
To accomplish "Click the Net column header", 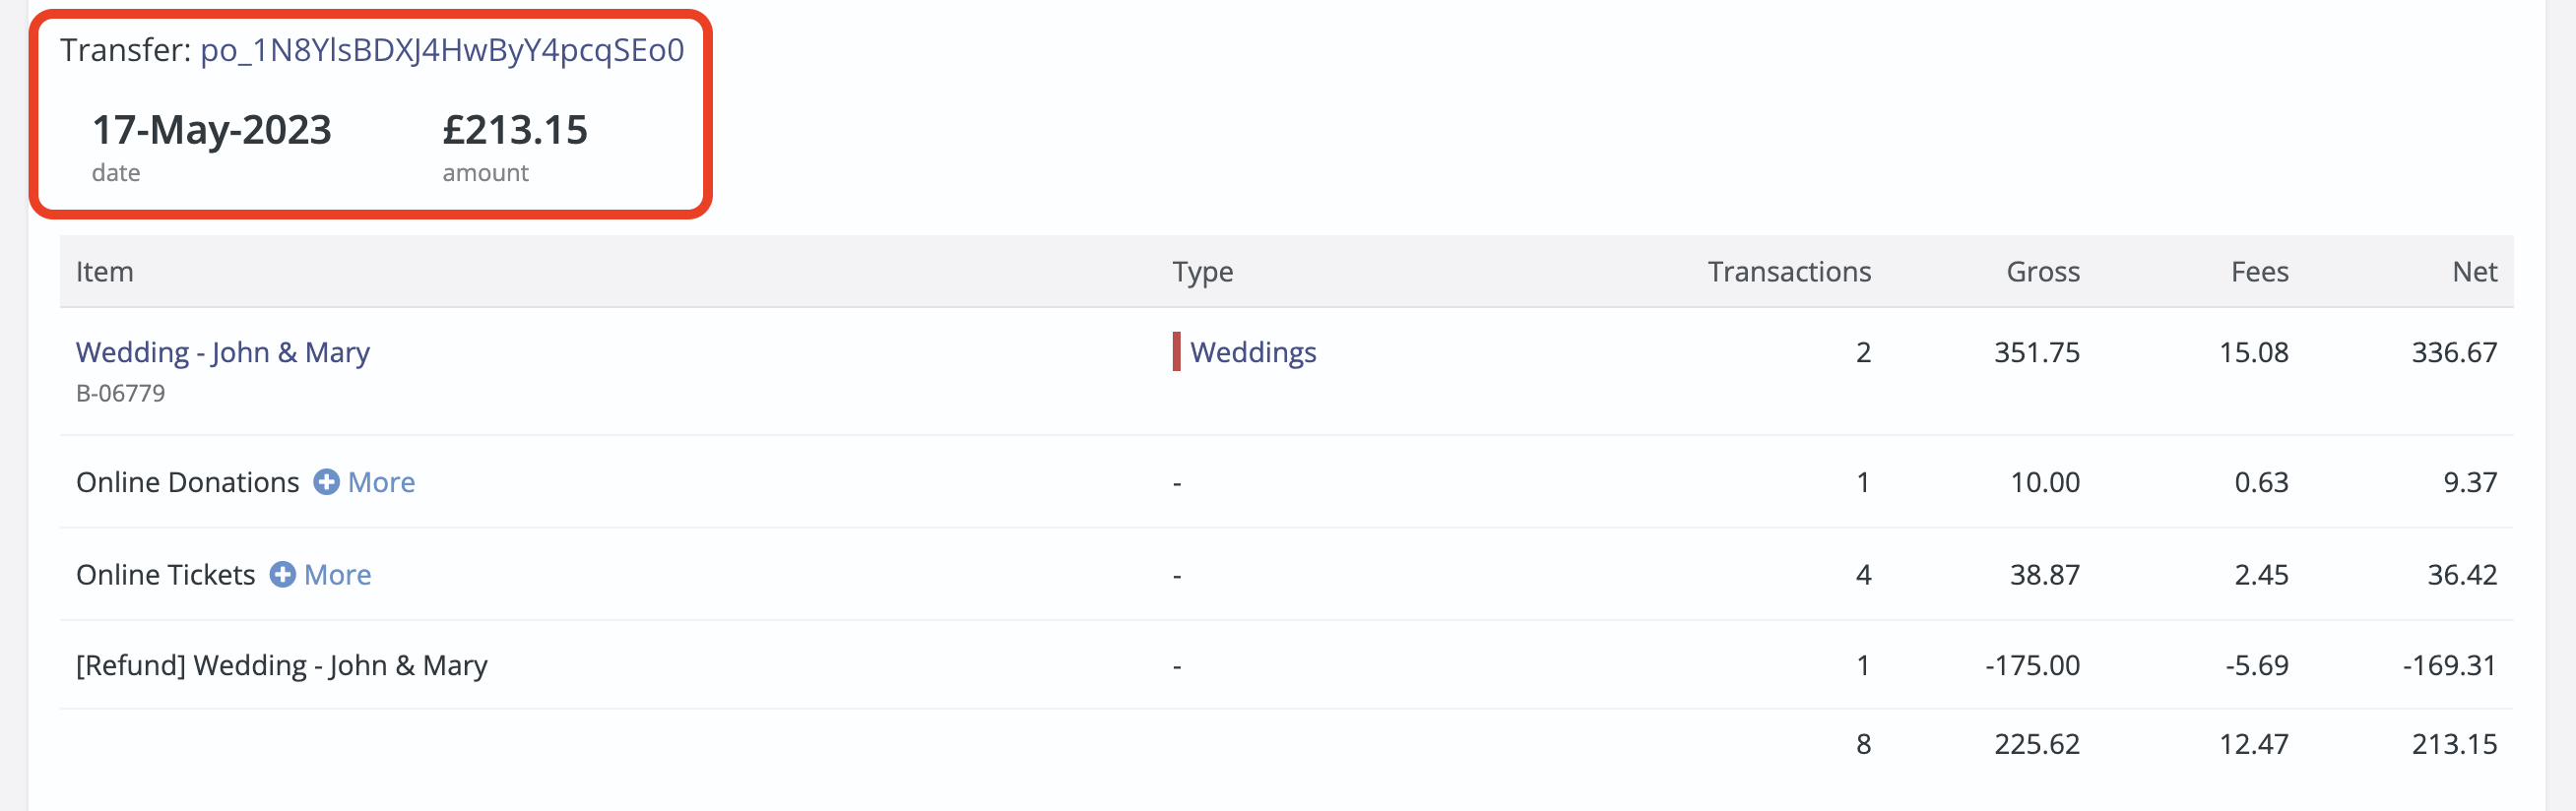I will pos(2475,272).
